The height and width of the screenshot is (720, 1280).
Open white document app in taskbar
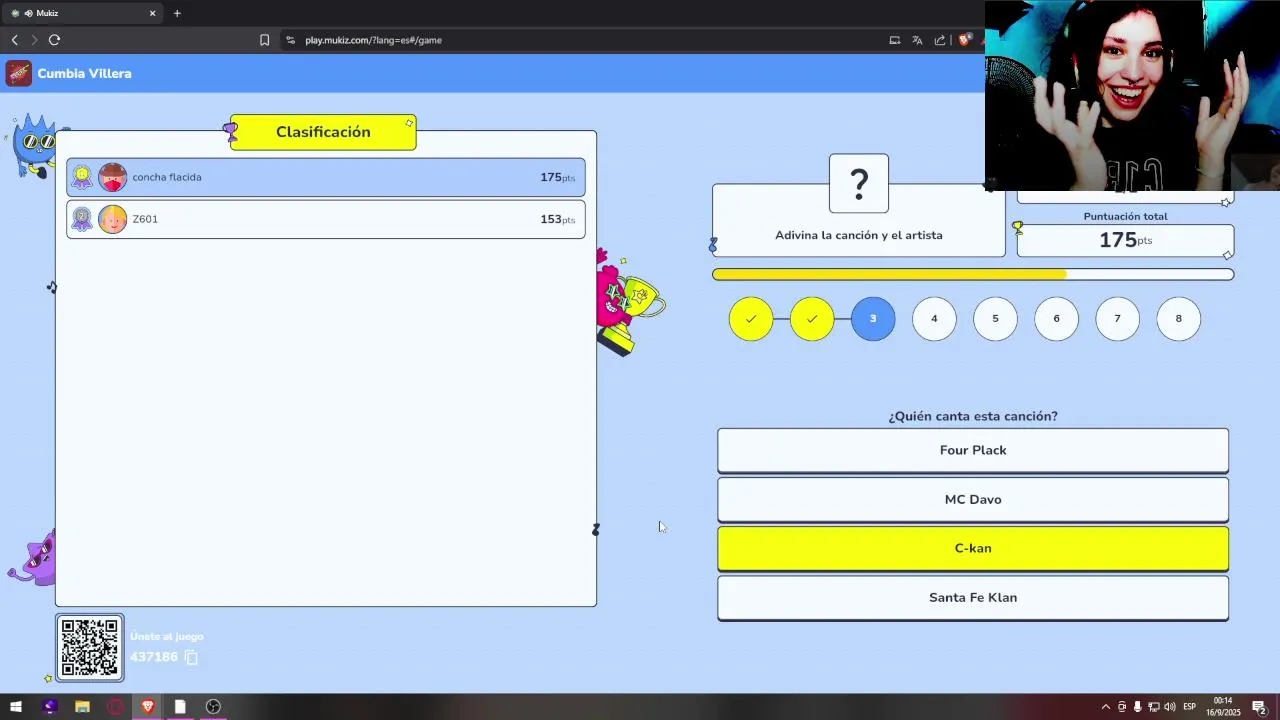click(x=180, y=707)
